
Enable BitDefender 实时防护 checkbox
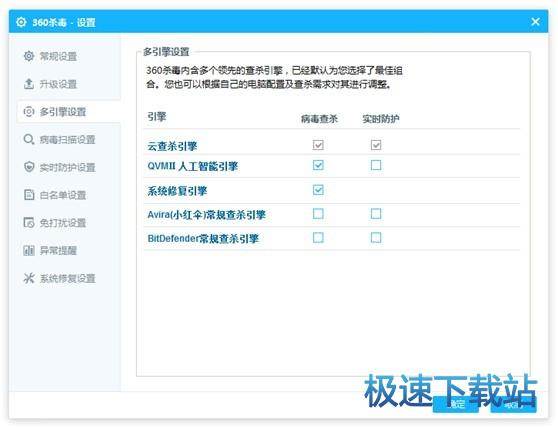376,238
